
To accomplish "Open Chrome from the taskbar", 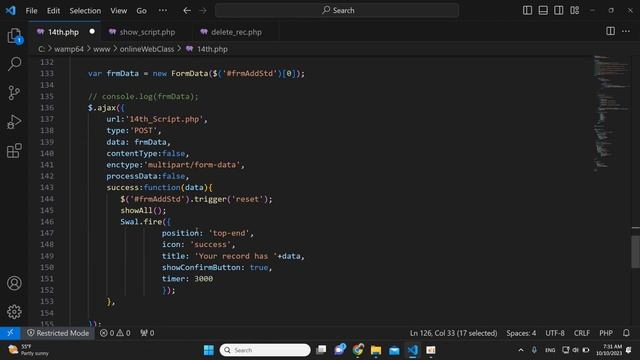I will point(358,350).
